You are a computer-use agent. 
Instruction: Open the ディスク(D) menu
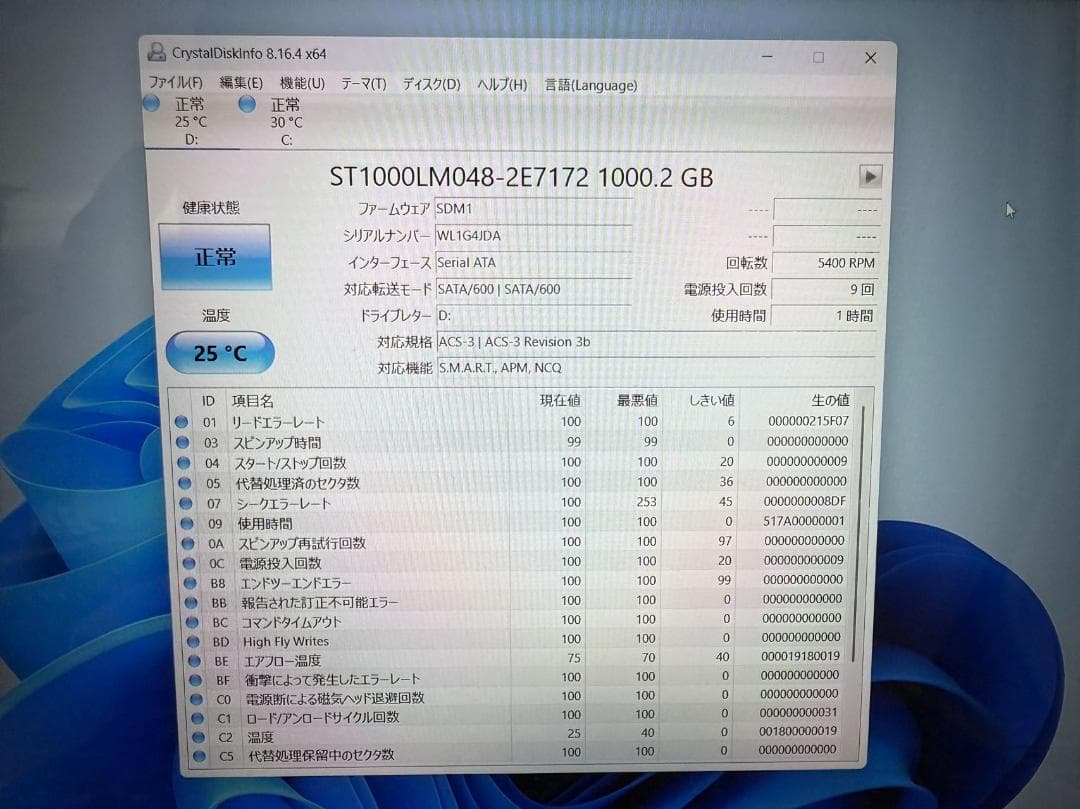430,85
